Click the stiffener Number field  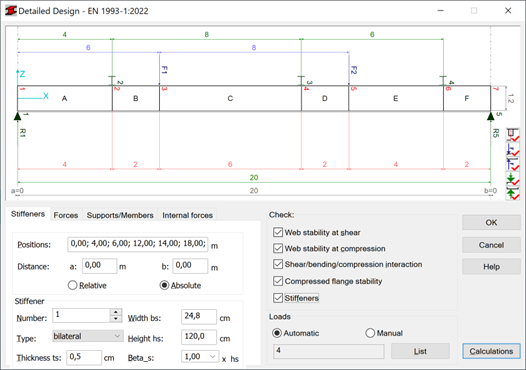82,315
